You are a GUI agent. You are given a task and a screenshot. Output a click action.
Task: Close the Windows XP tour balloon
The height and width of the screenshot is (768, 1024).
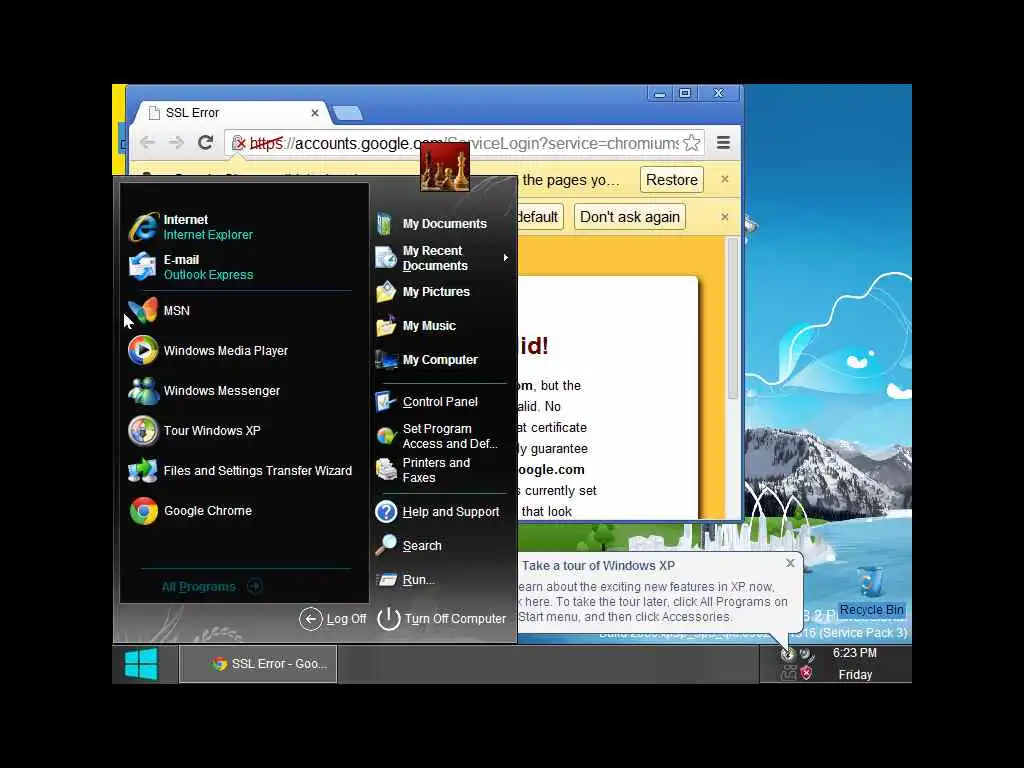tap(790, 563)
